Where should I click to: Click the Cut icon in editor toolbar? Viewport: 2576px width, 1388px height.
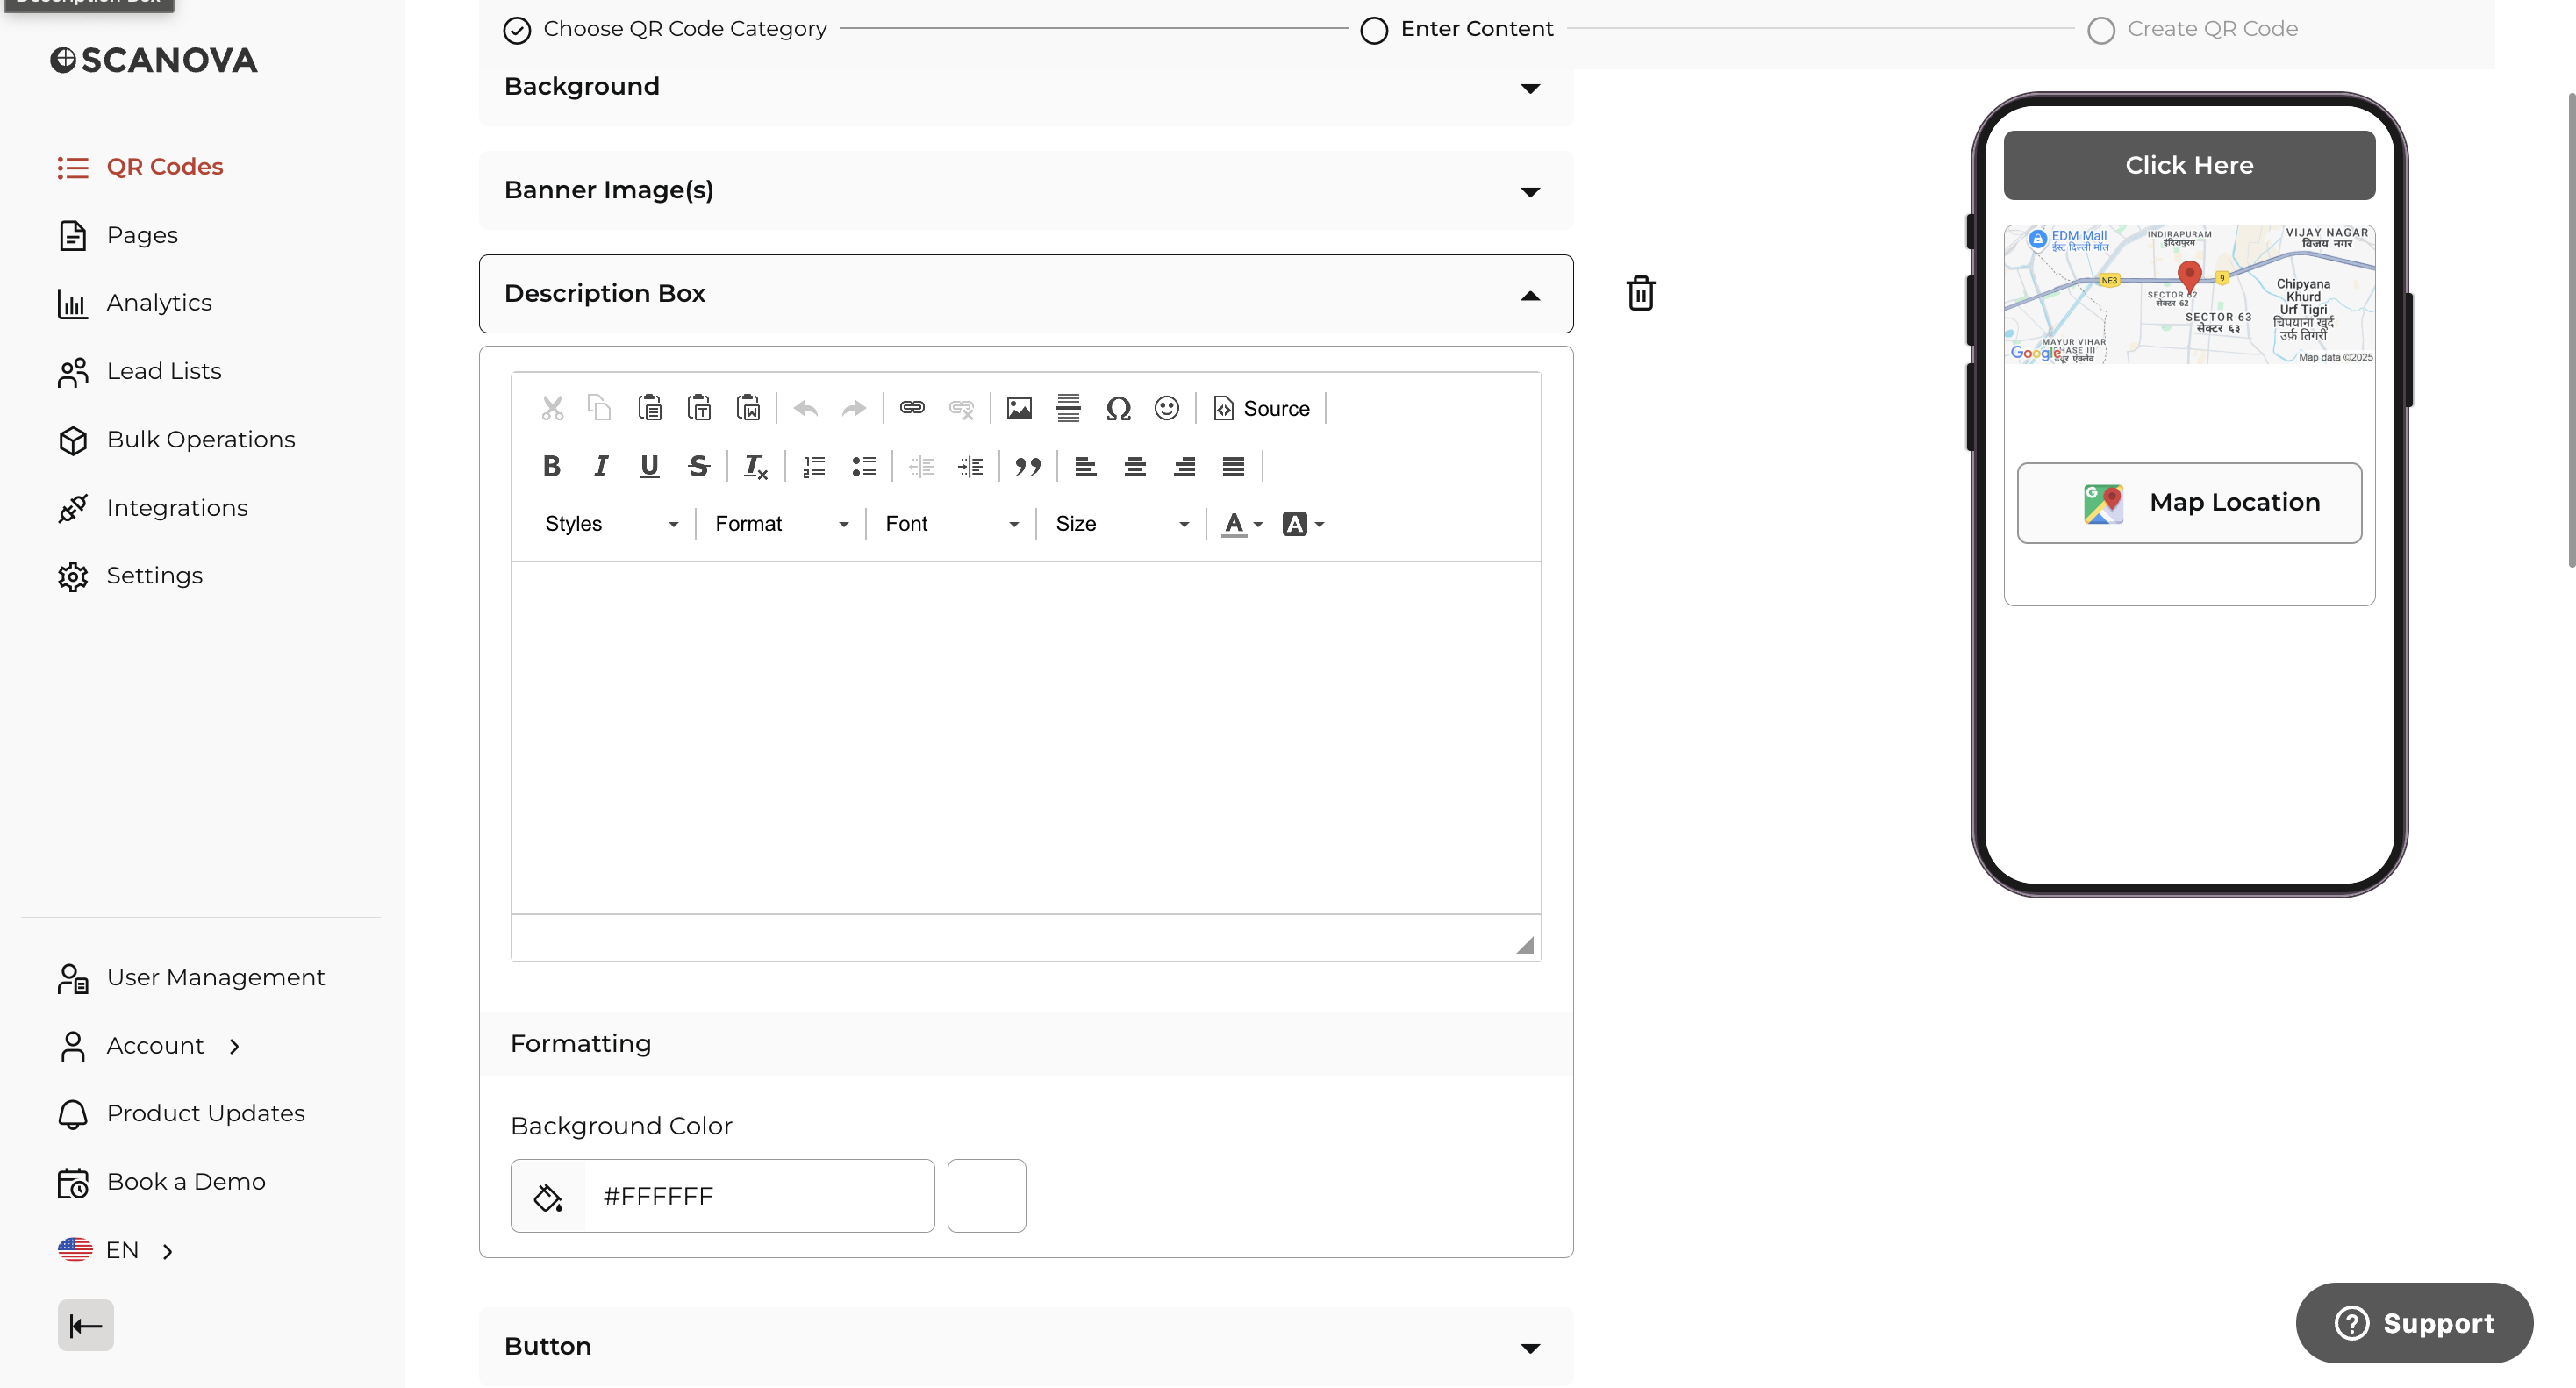(x=552, y=408)
